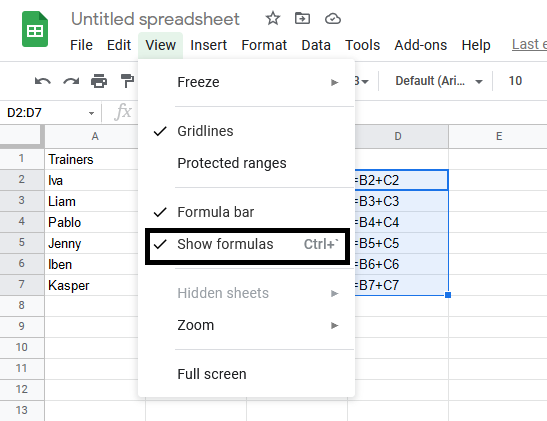Open the Default (Arial) font dropdown
This screenshot has height=421, width=547.
point(439,81)
